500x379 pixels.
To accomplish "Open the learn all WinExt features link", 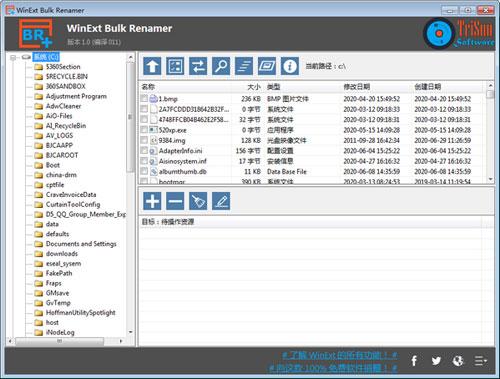I will [x=340, y=355].
